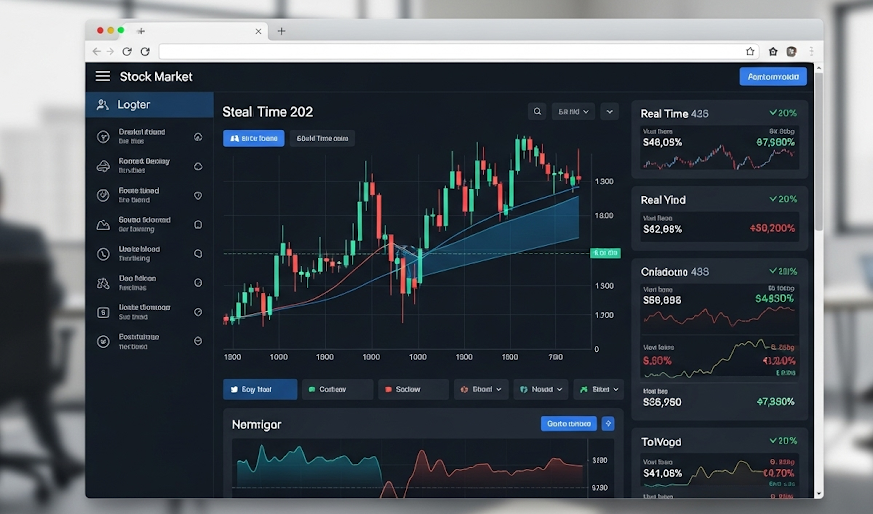Select the blue highlighted chart tab
Viewport: 873px width, 514px height.
point(254,138)
